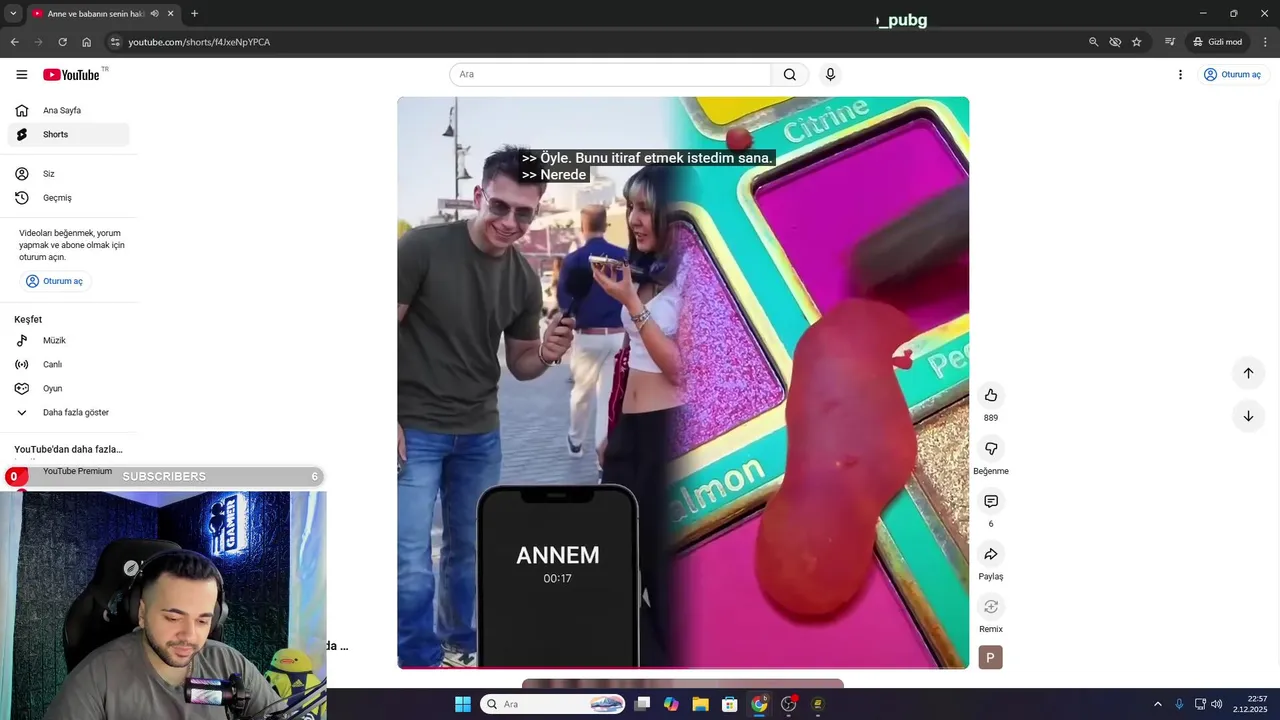Open OBS Studio from taskbar
1280x720 pixels.
point(789,704)
